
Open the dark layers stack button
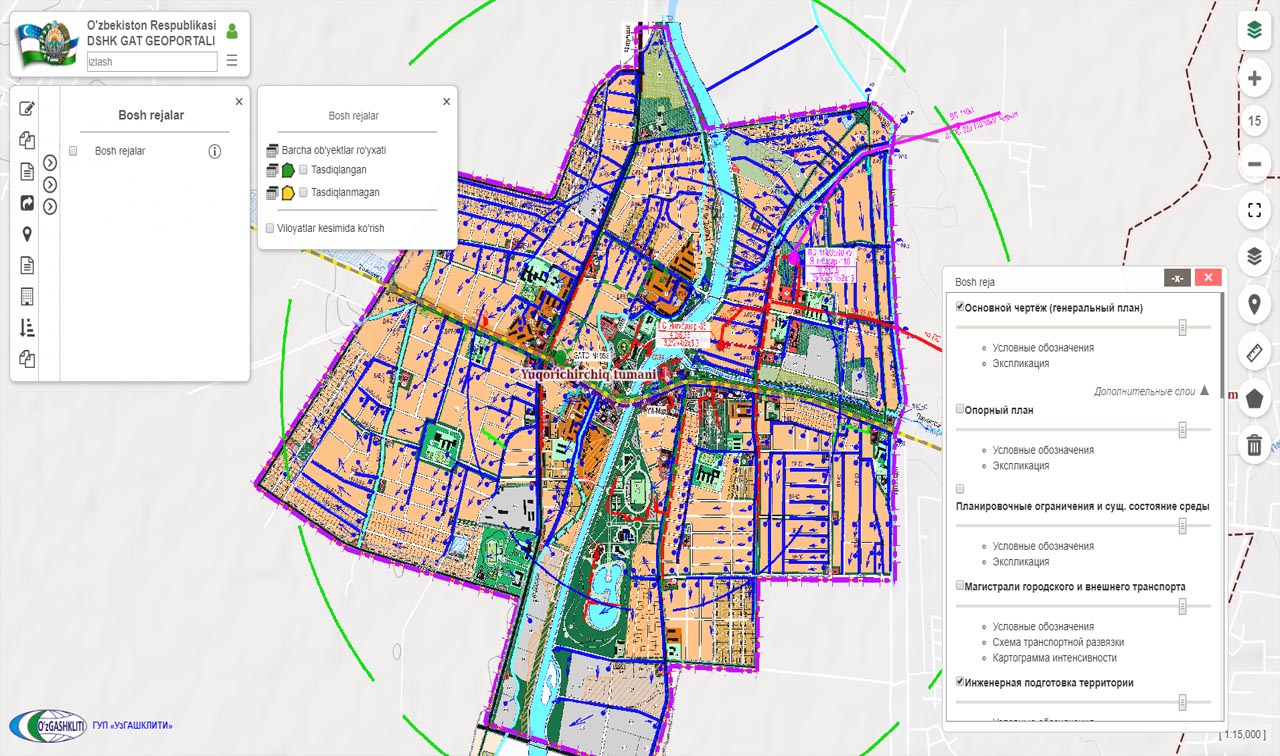tap(1254, 257)
